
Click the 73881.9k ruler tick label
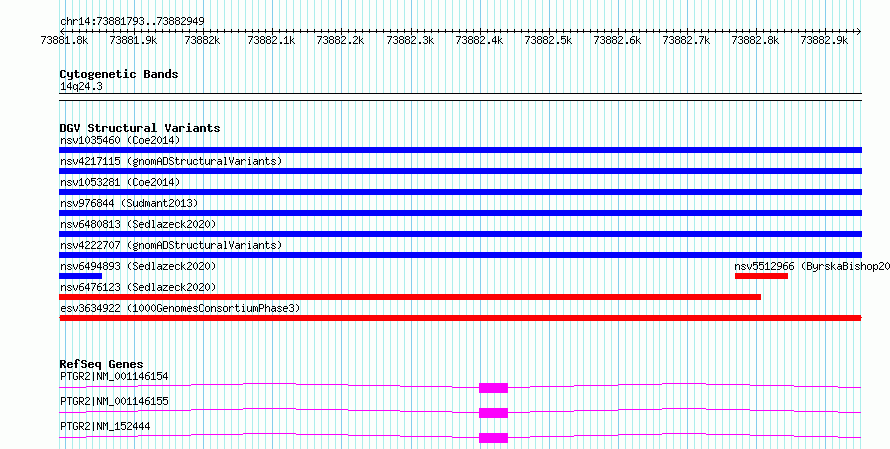coord(133,40)
